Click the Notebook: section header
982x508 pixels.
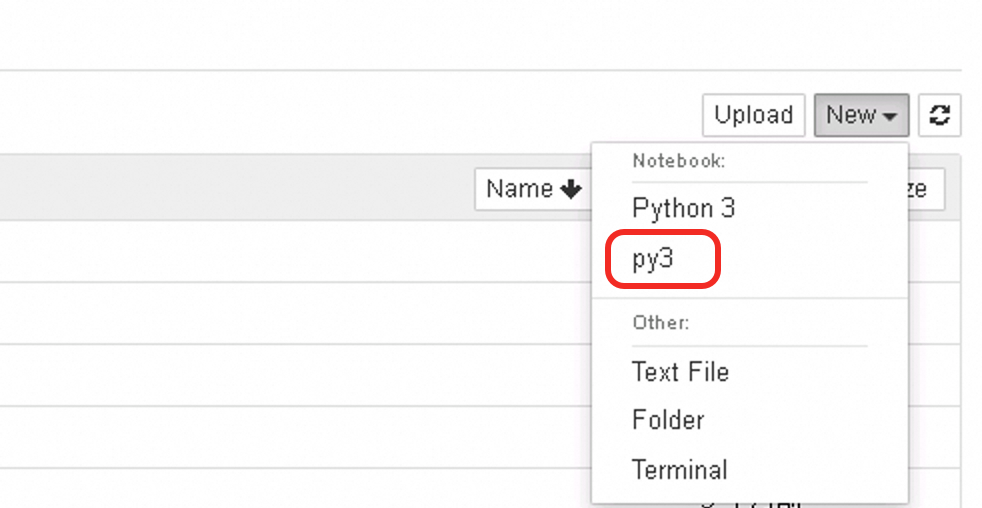tap(678, 160)
